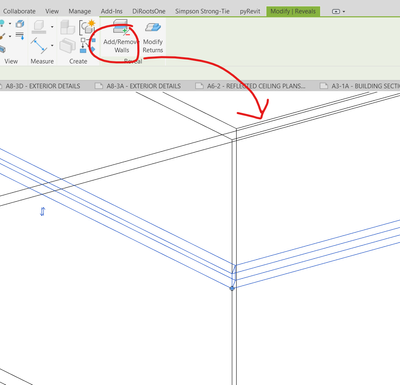Screen dimensions: 400x385
Task: Click the paint brush icon in View panel
Action: coord(3,36)
